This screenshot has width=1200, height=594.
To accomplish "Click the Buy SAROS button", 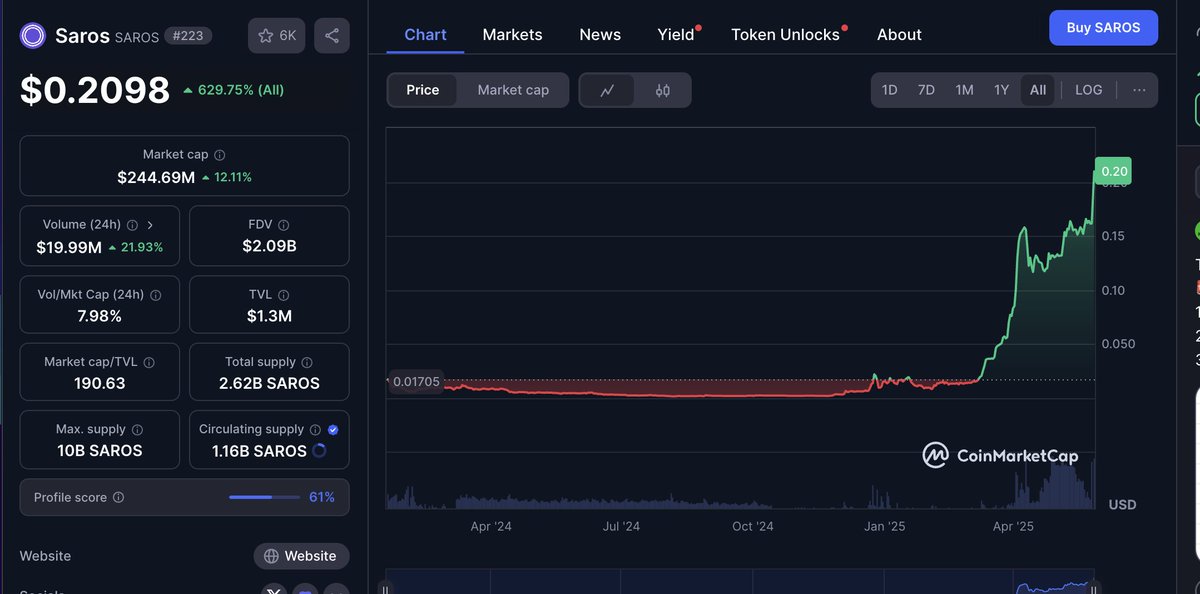I will 1103,27.
